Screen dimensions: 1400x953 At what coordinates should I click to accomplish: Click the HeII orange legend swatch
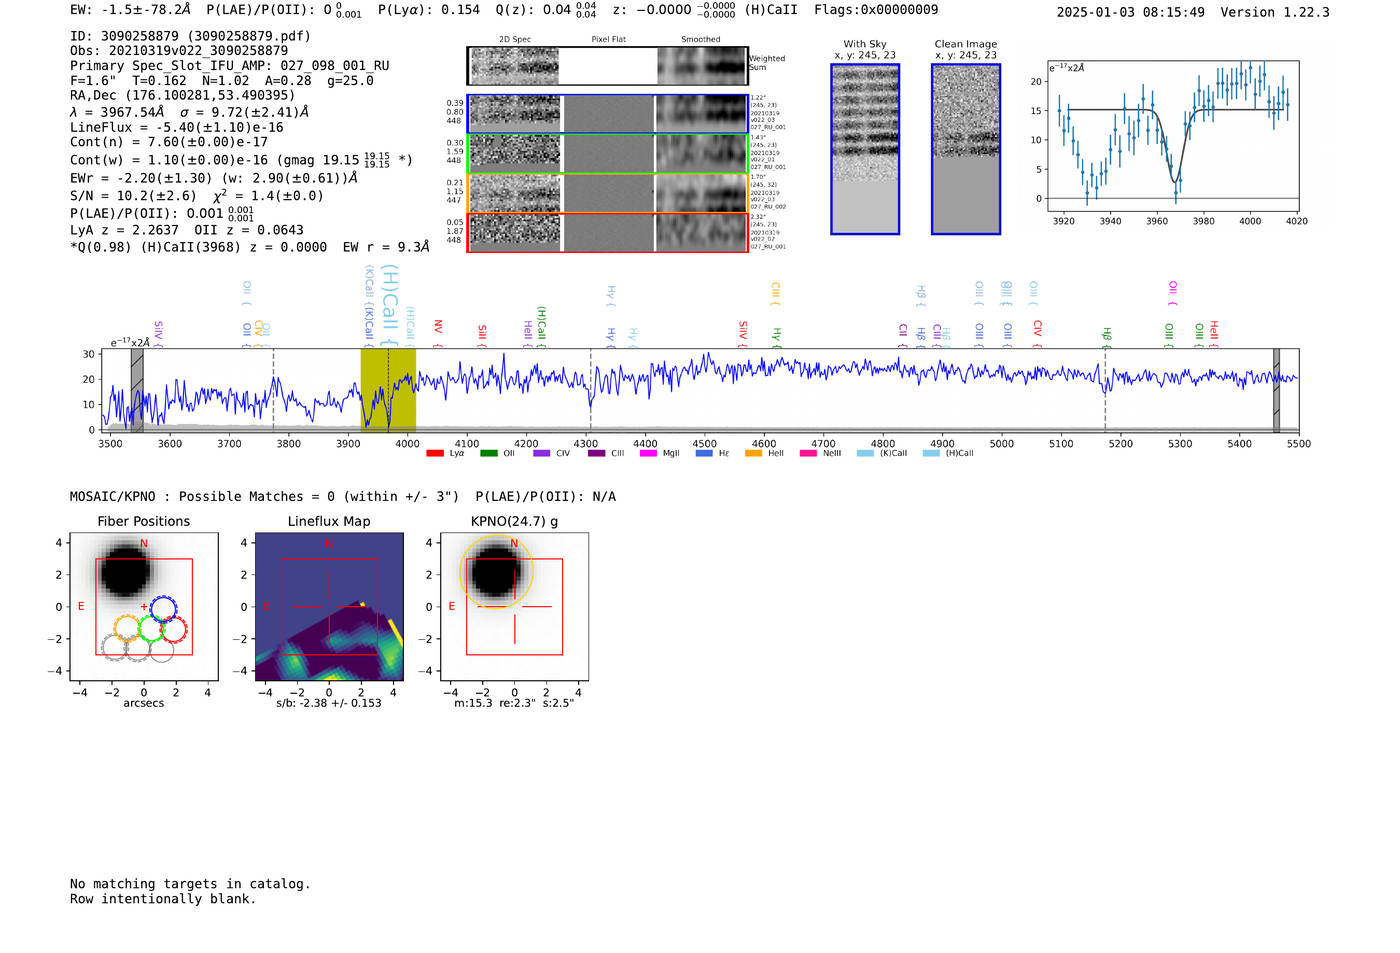coord(753,453)
